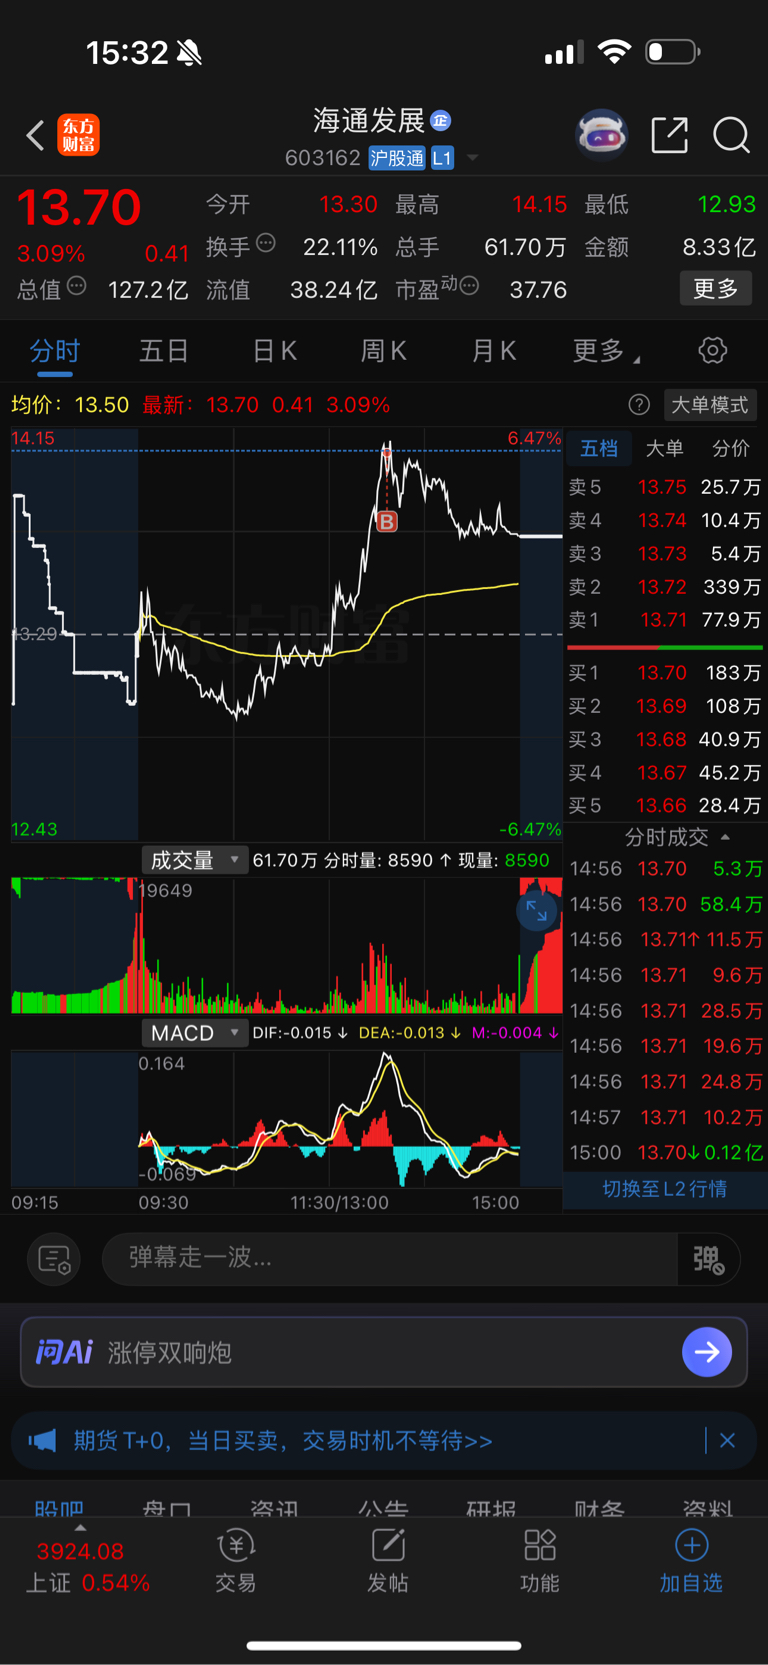This screenshot has width=768, height=1665.
Task: Tap the 沪股通 tag
Action: [x=397, y=158]
